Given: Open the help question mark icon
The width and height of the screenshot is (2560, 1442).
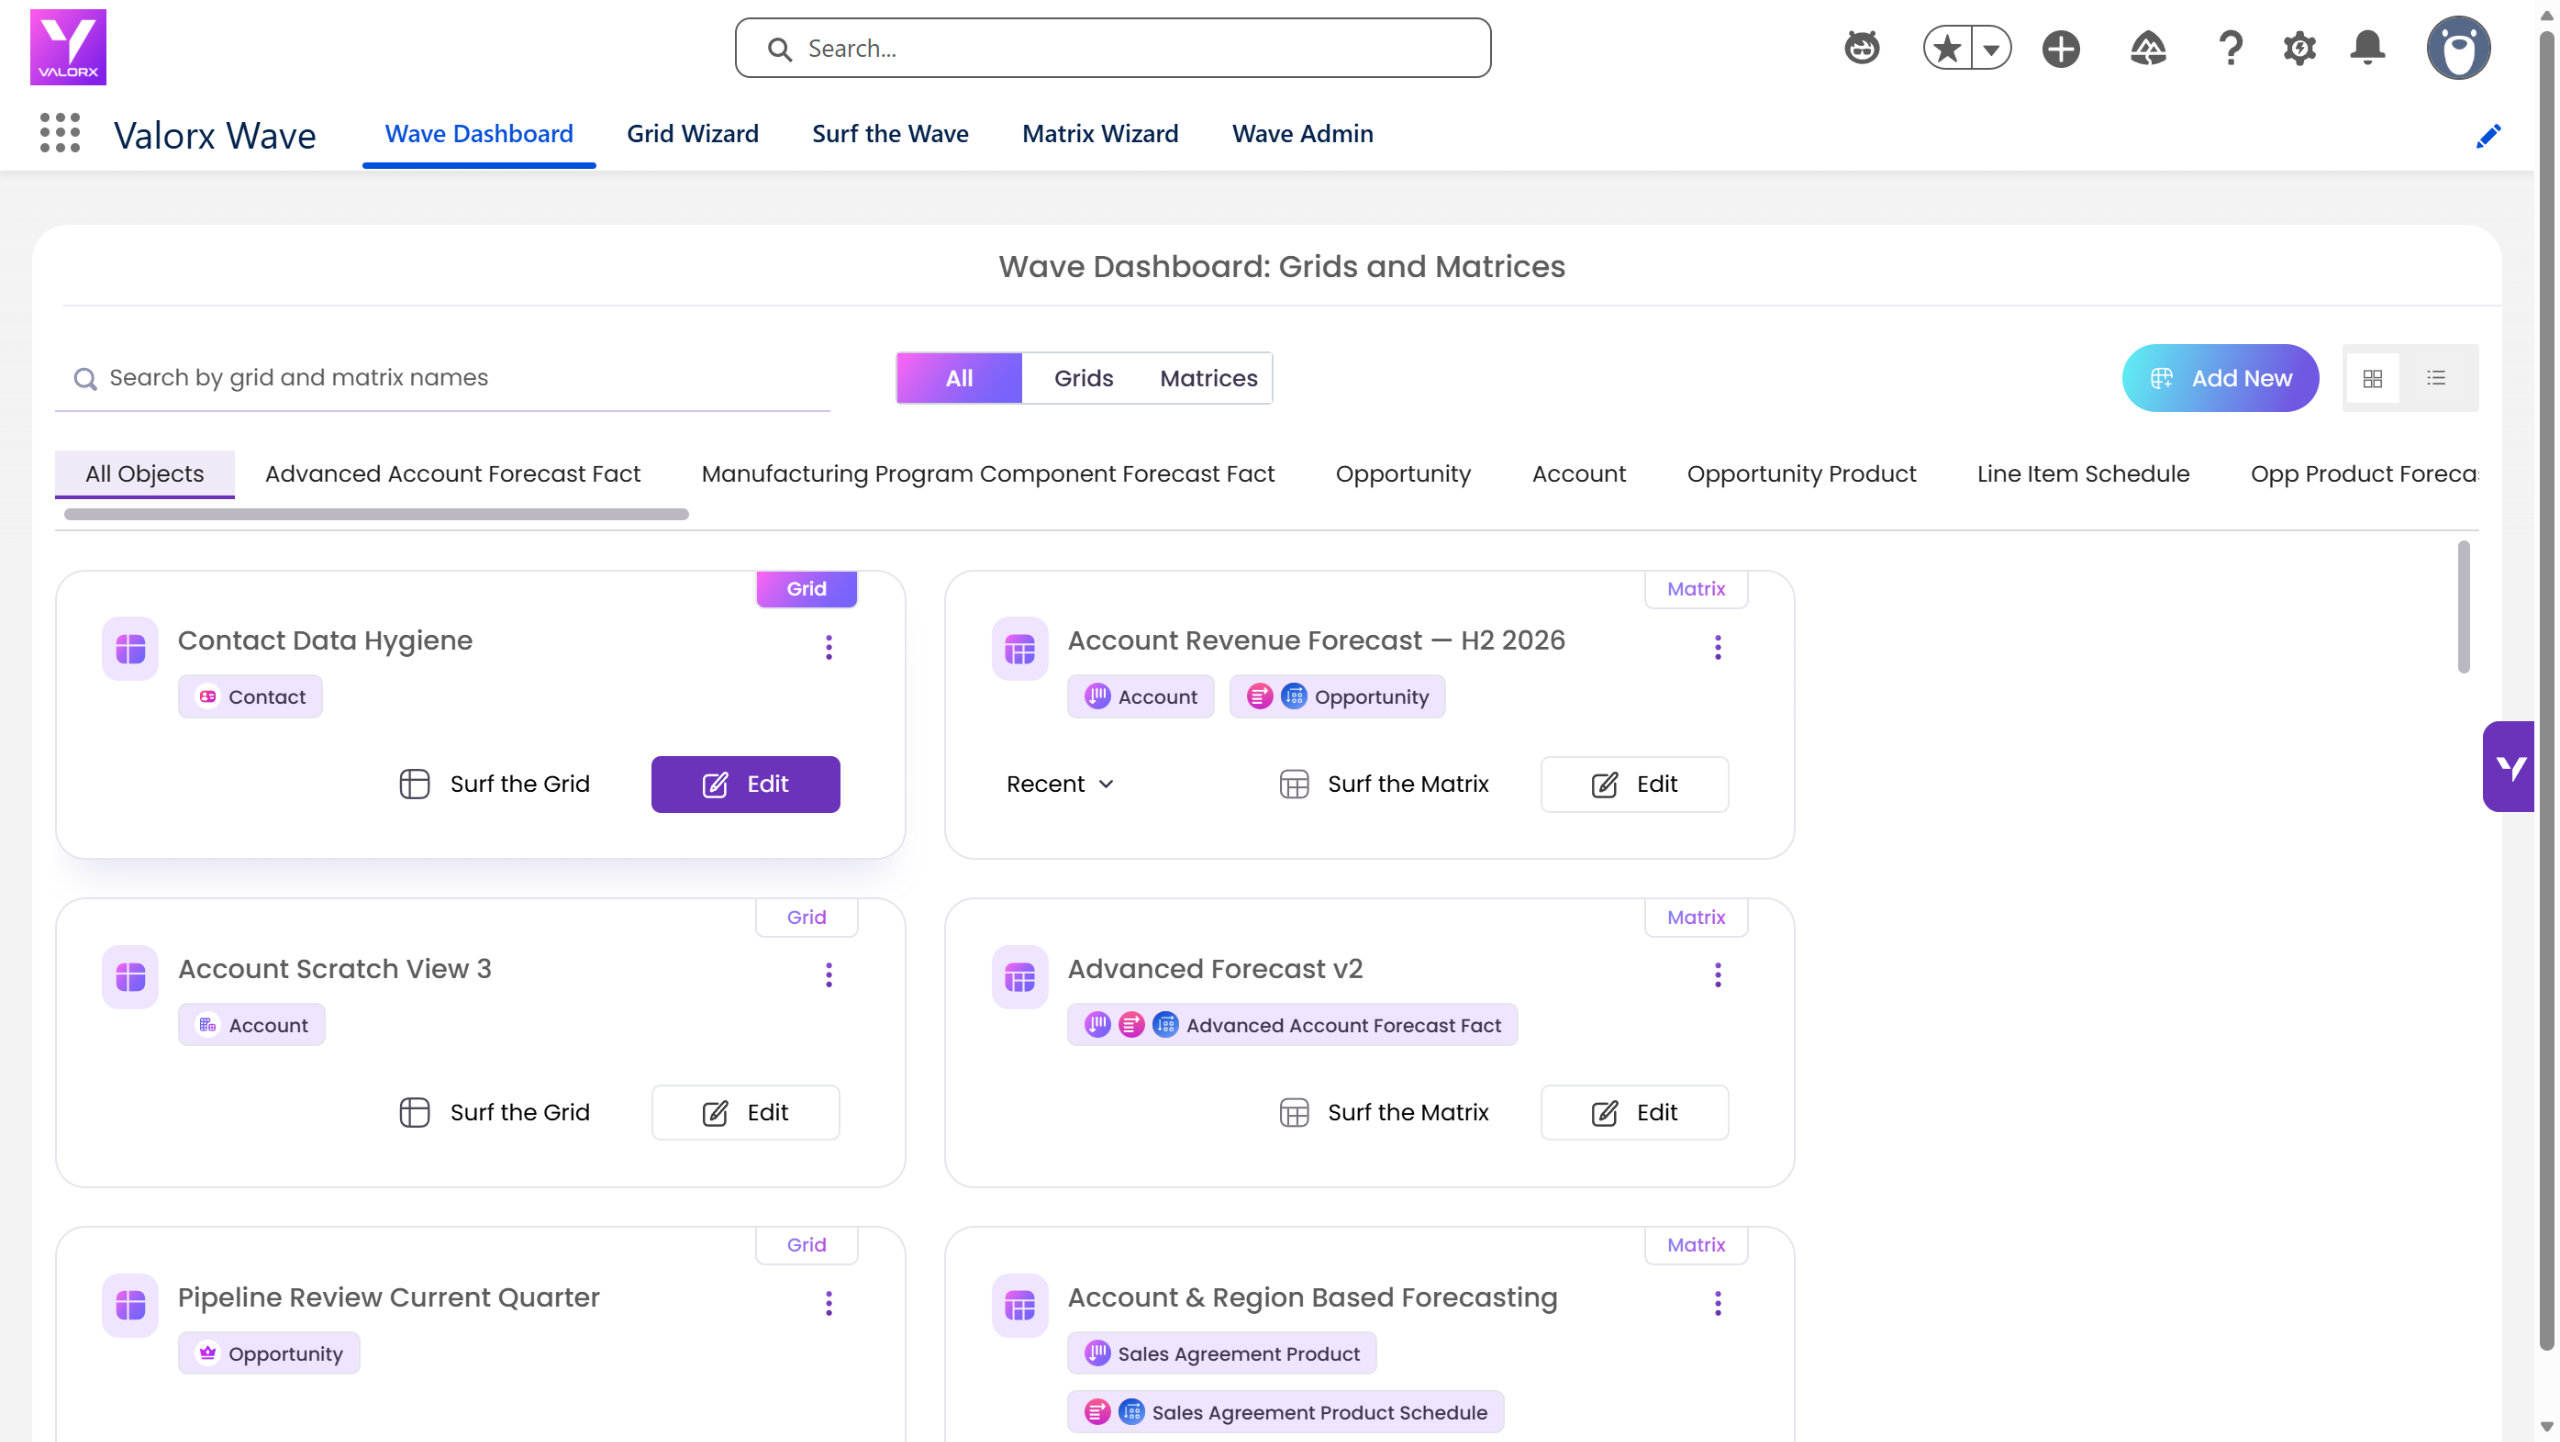Looking at the screenshot, I should (2230, 48).
